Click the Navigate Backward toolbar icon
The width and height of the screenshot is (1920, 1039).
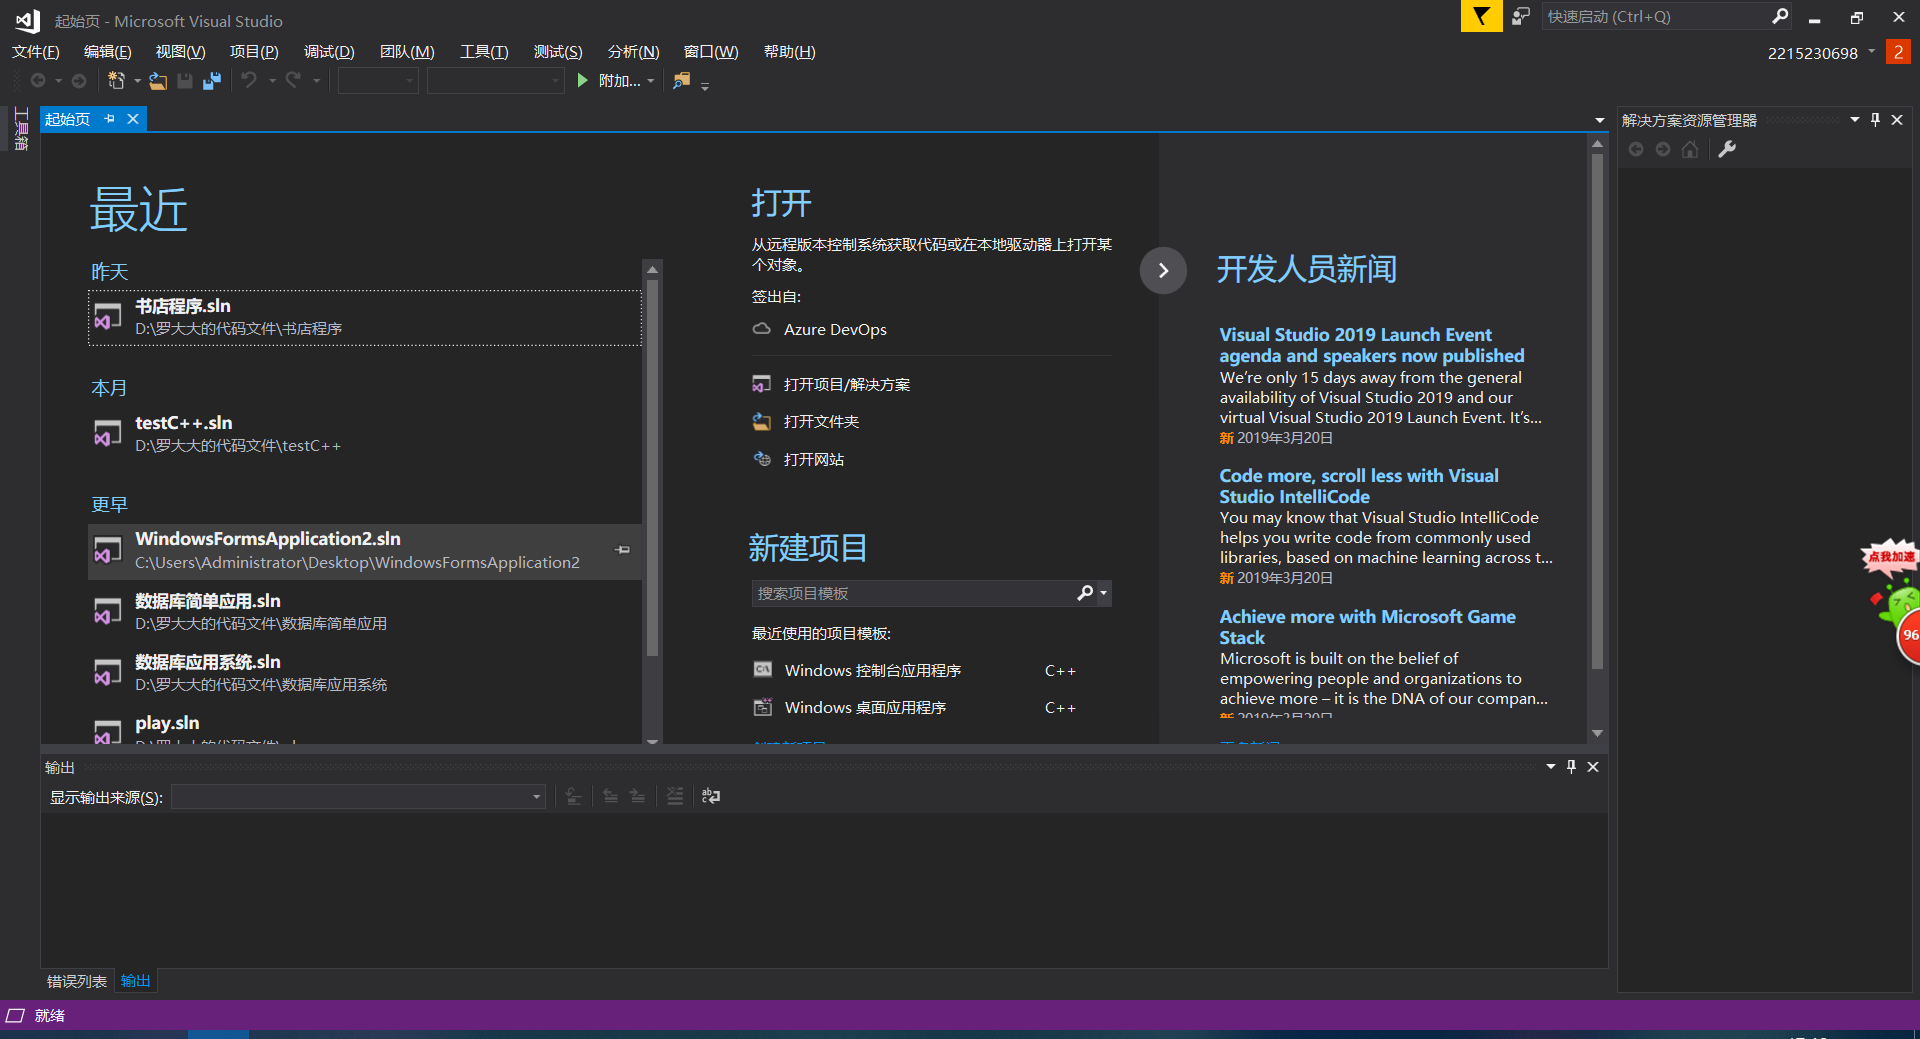(38, 81)
